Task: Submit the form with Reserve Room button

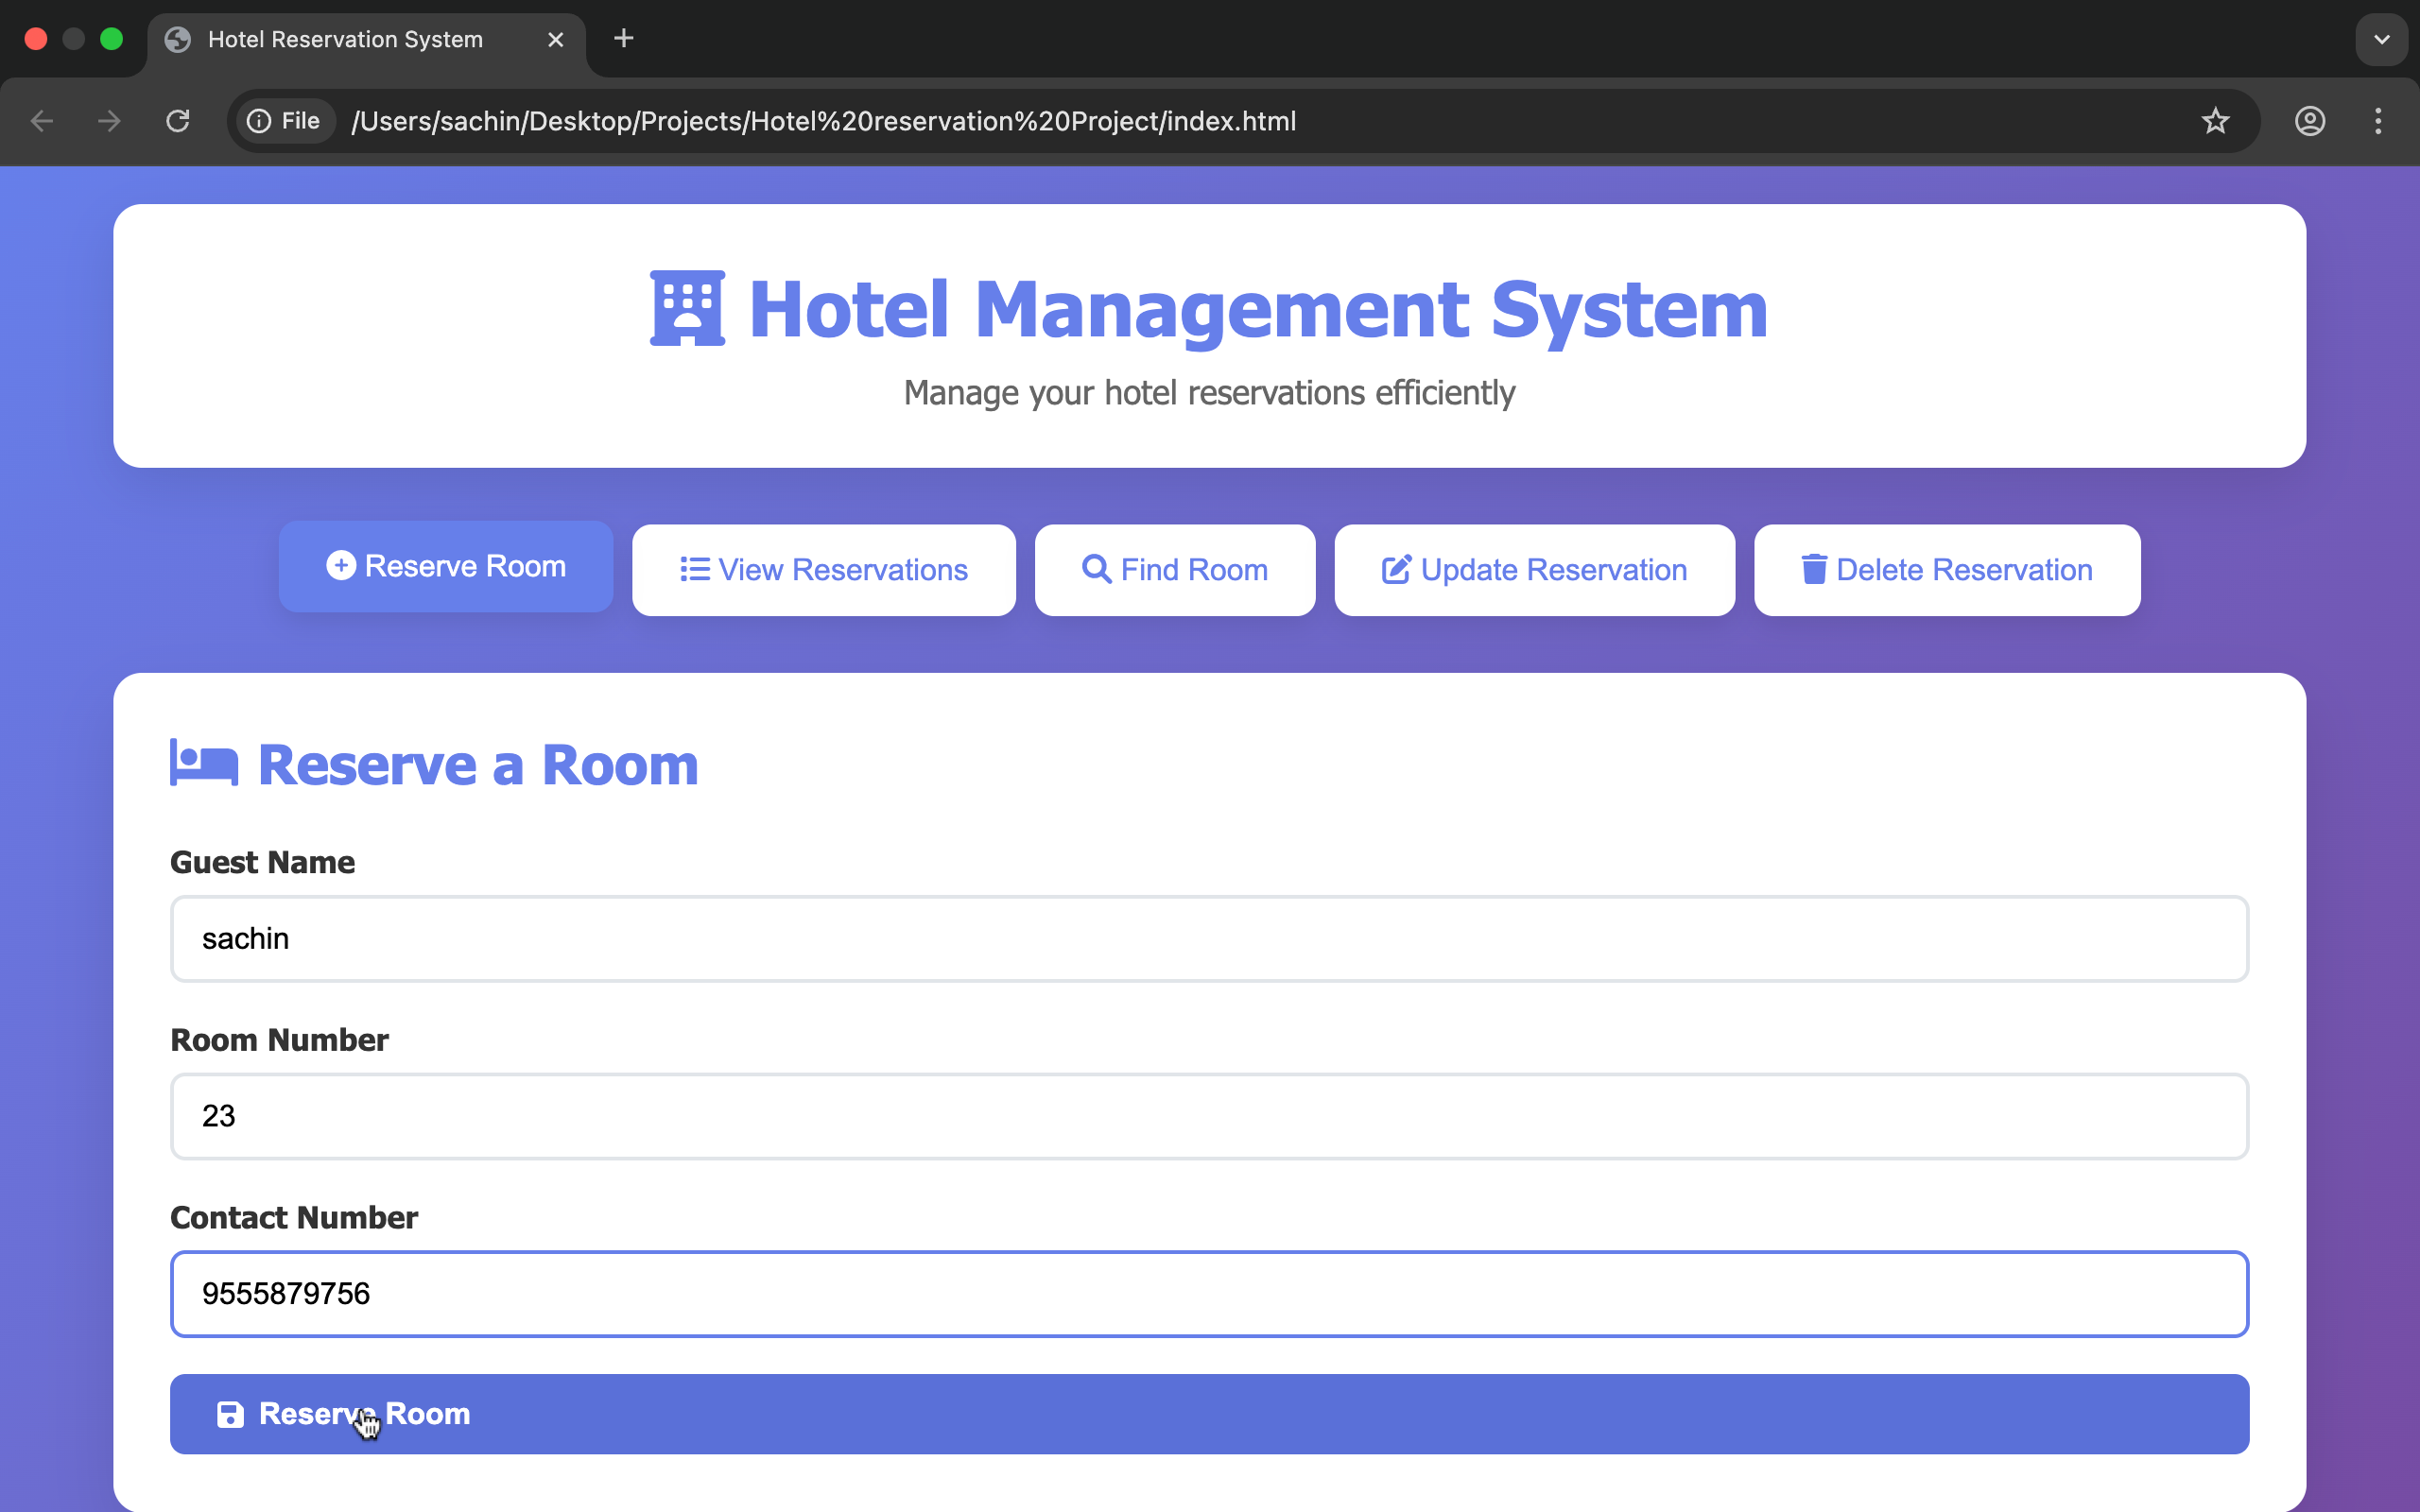Action: 1210,1414
